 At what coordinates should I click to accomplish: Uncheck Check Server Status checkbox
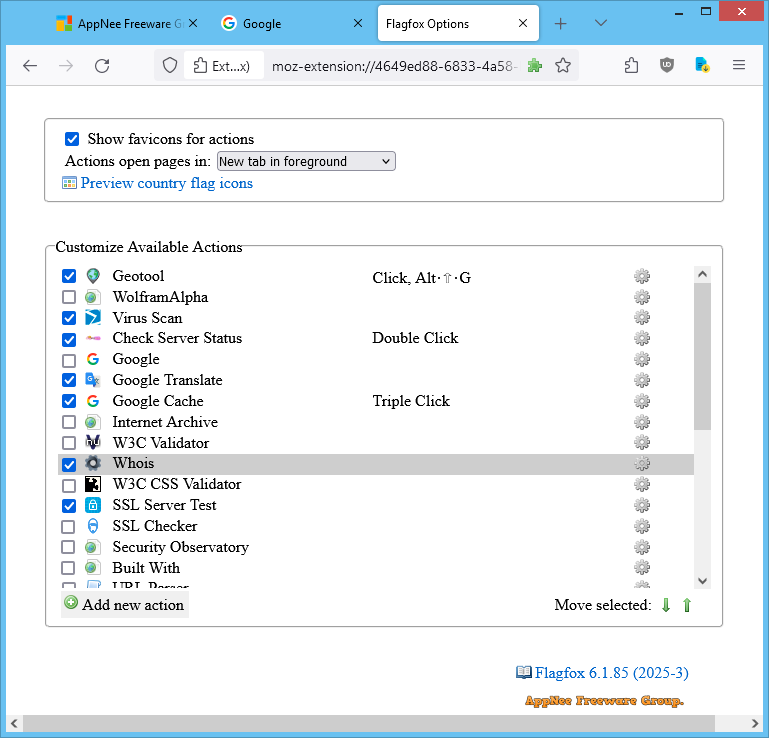click(69, 339)
